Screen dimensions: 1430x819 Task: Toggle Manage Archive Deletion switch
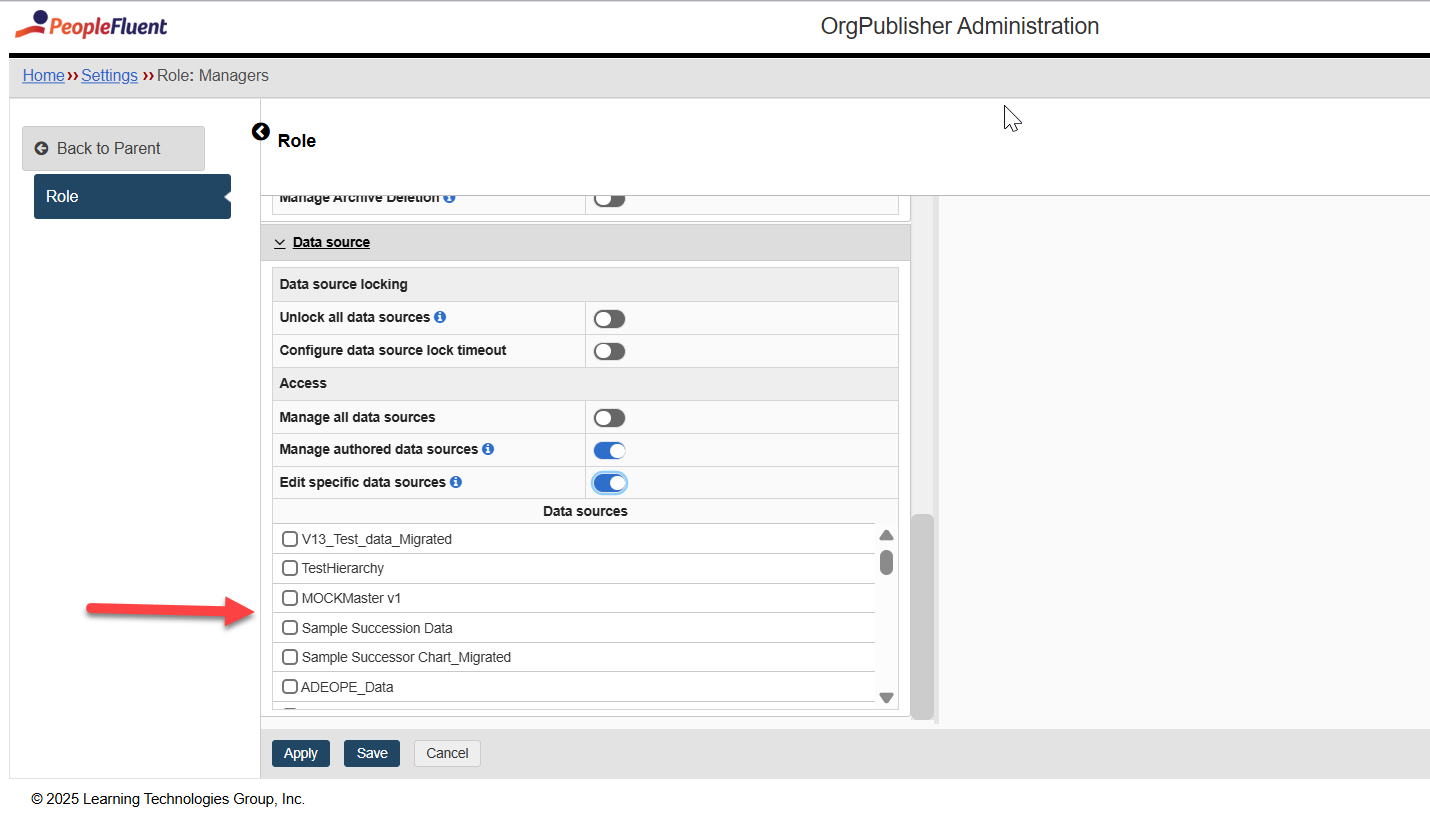[609, 199]
